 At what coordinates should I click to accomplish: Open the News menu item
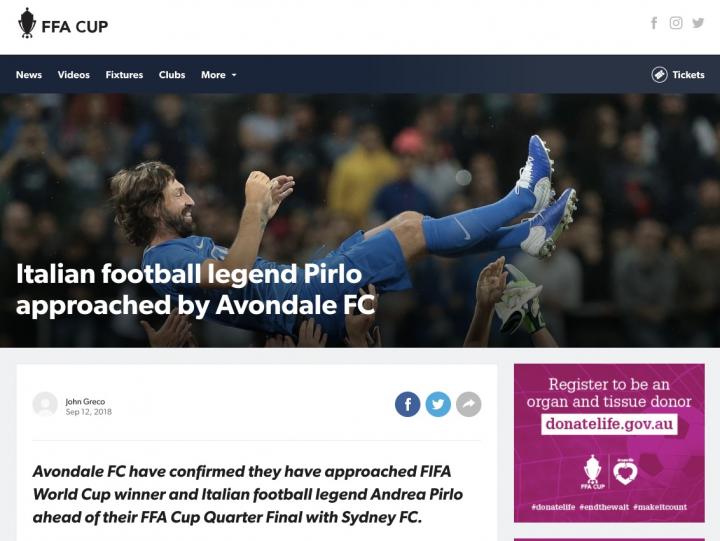(28, 75)
